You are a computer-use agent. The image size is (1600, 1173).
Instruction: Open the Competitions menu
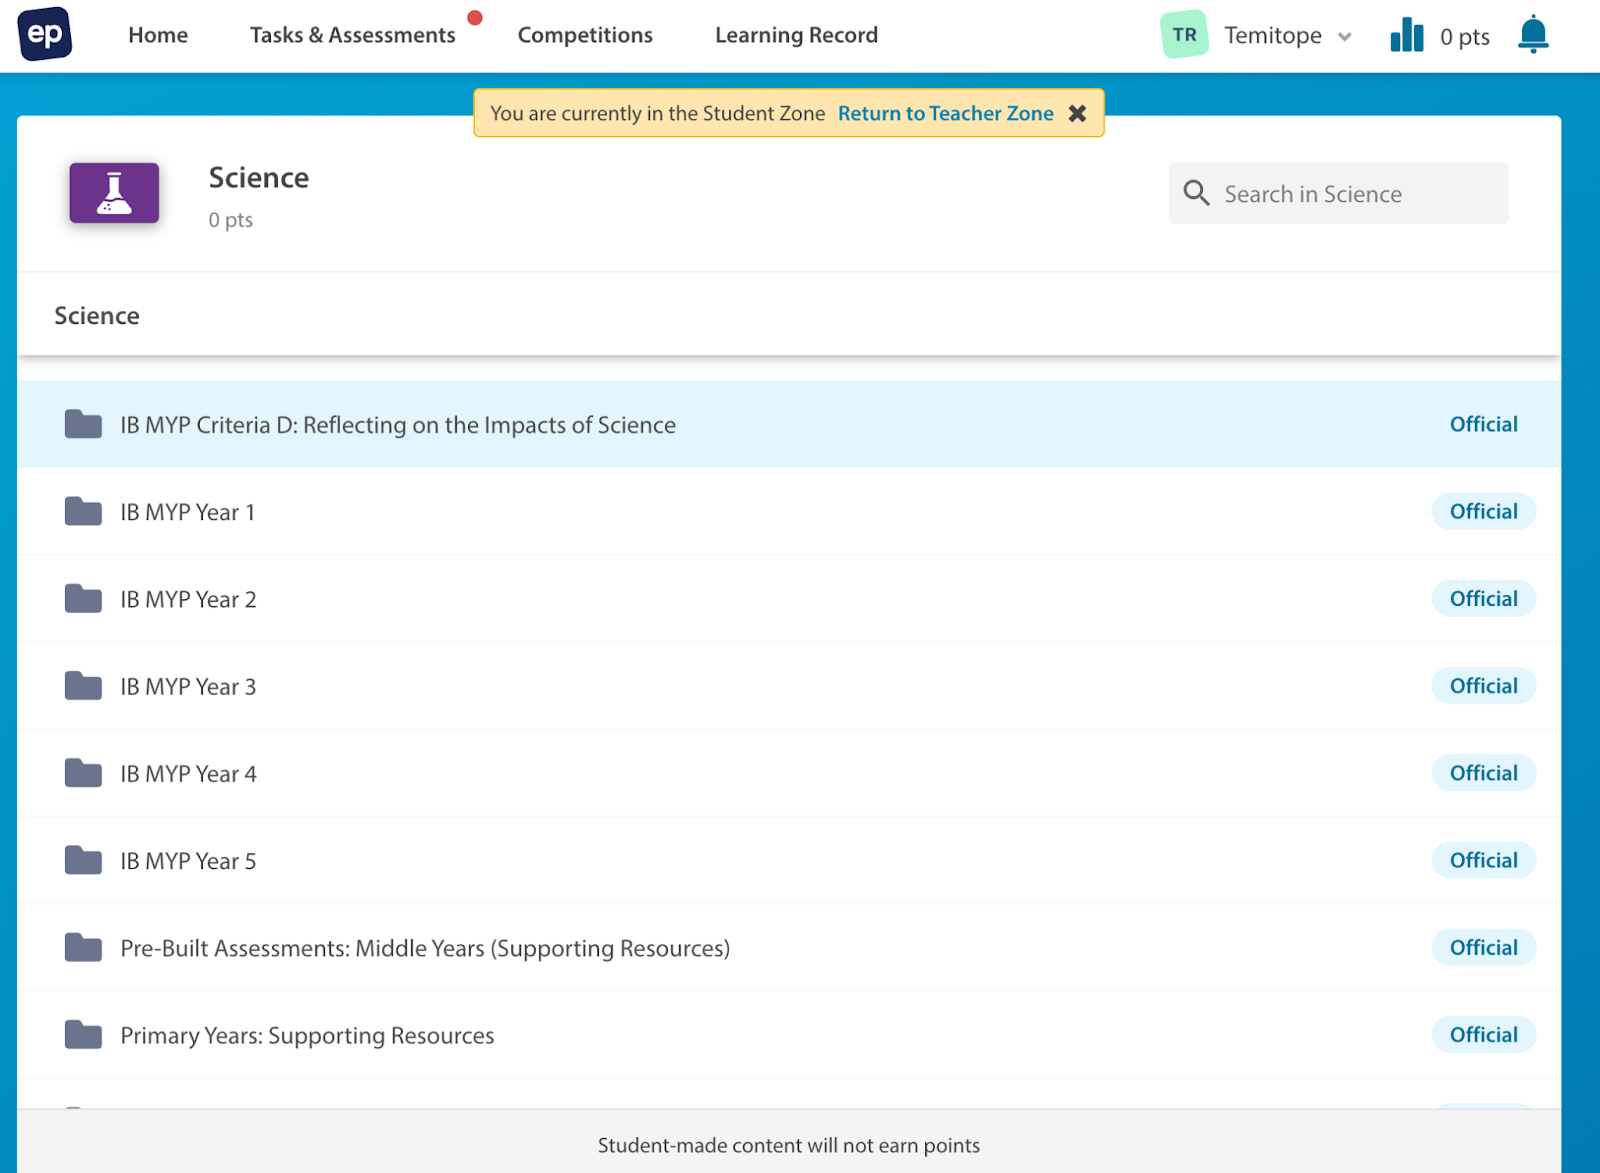(585, 35)
